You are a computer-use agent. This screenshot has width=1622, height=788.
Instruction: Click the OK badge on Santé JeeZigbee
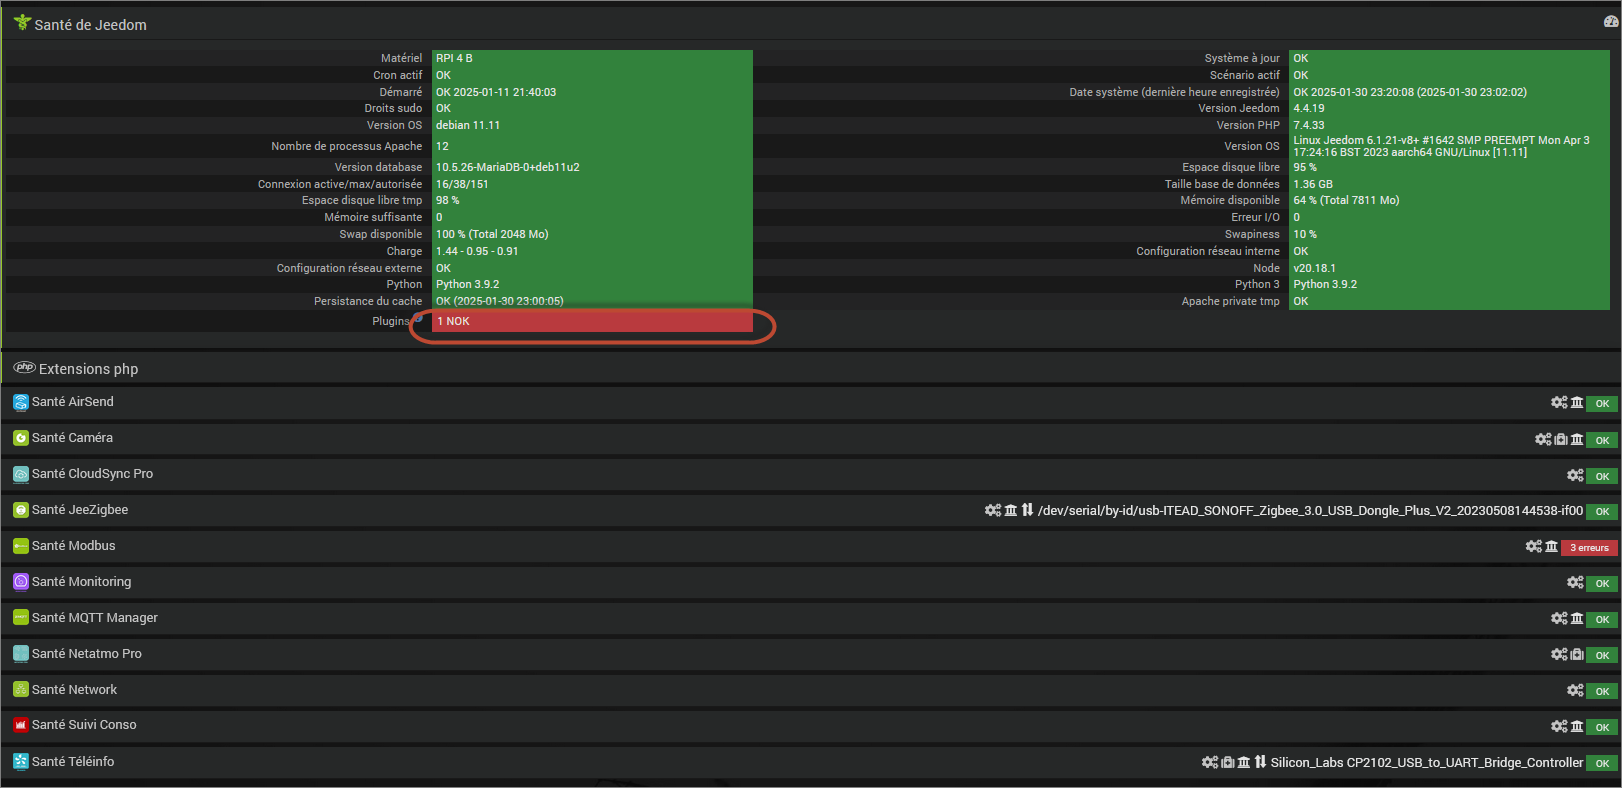[x=1602, y=512]
